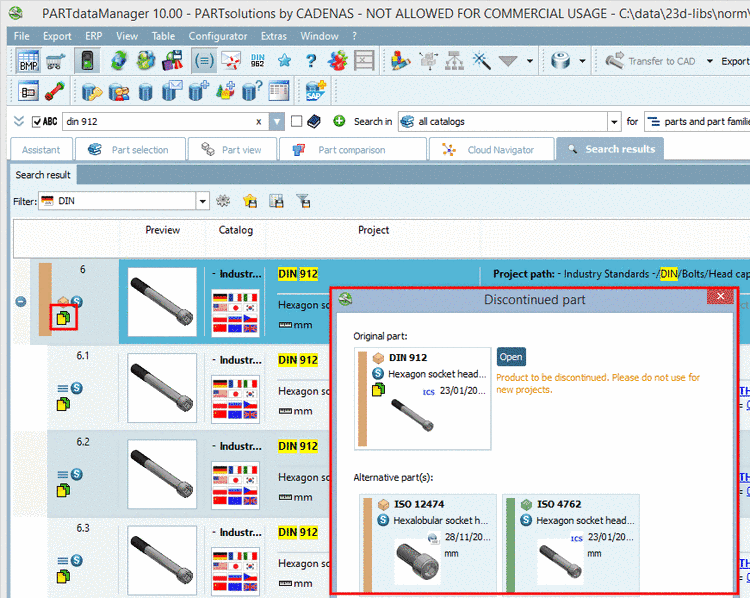750x598 pixels.
Task: Click the database with envelope icon
Action: pyautogui.click(x=172, y=91)
